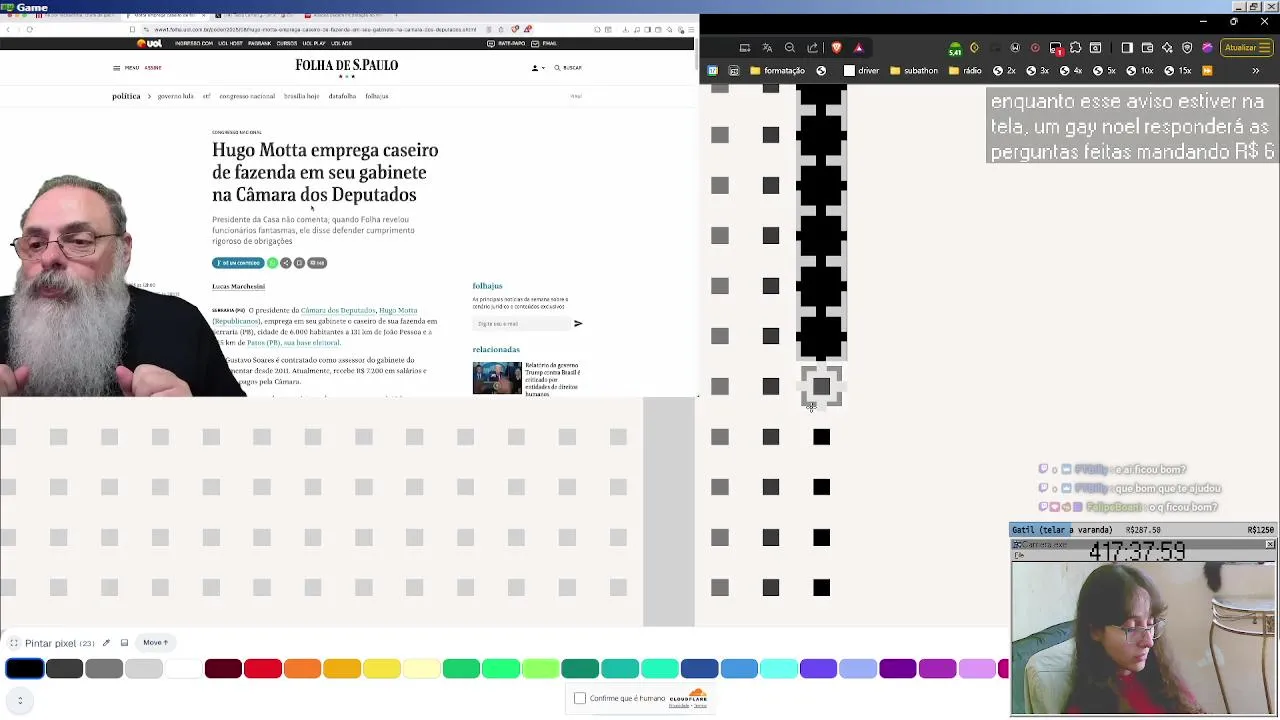Click the blue calendar bookmark icon
Image resolution: width=1280 pixels, height=720 pixels.
click(712, 71)
